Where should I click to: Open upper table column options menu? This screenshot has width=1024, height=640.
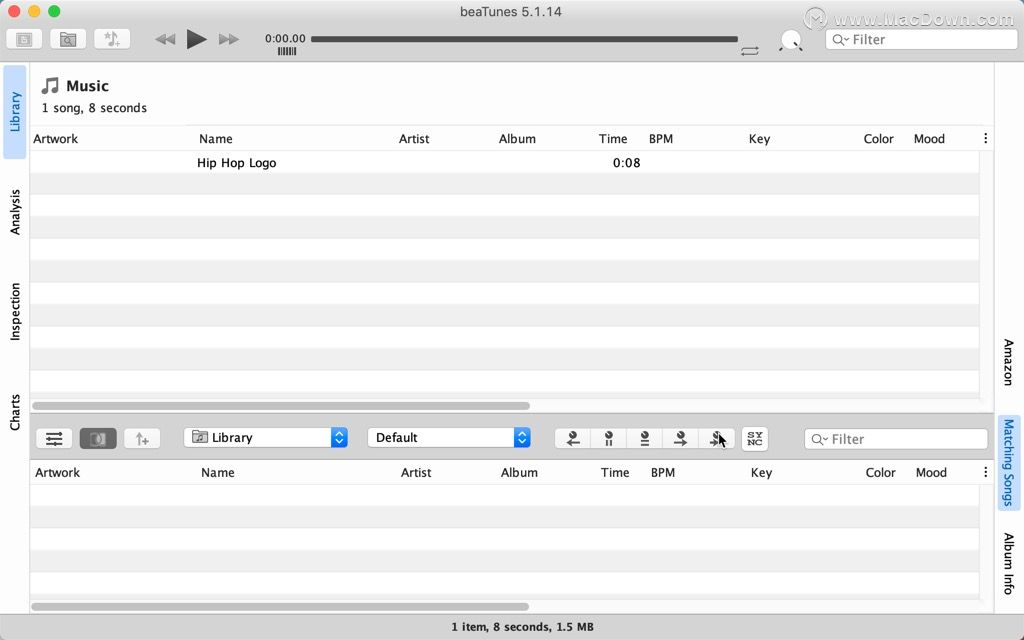coord(985,138)
